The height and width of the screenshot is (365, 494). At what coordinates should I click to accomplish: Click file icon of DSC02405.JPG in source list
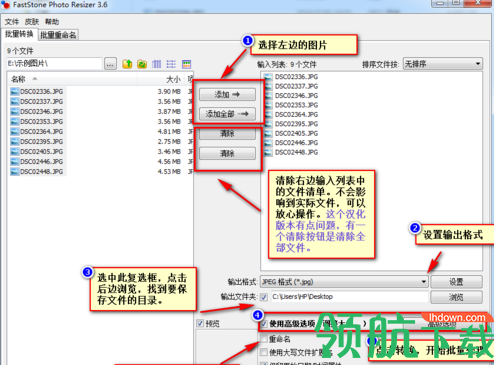click(15, 151)
